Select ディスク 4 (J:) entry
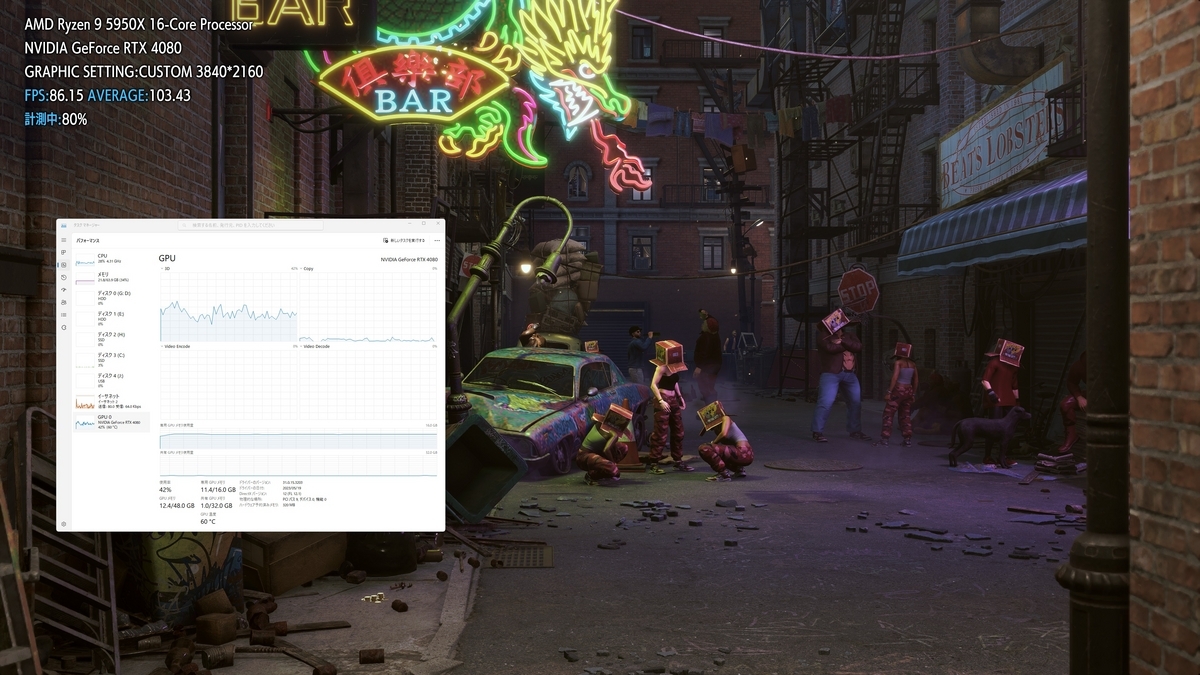The image size is (1200, 675). pyautogui.click(x=113, y=381)
